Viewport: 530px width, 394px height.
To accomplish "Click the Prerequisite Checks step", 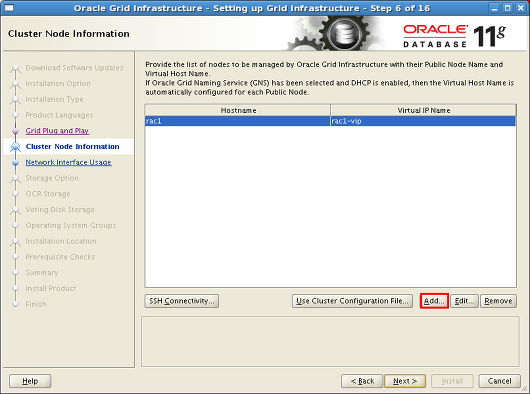I will [60, 257].
